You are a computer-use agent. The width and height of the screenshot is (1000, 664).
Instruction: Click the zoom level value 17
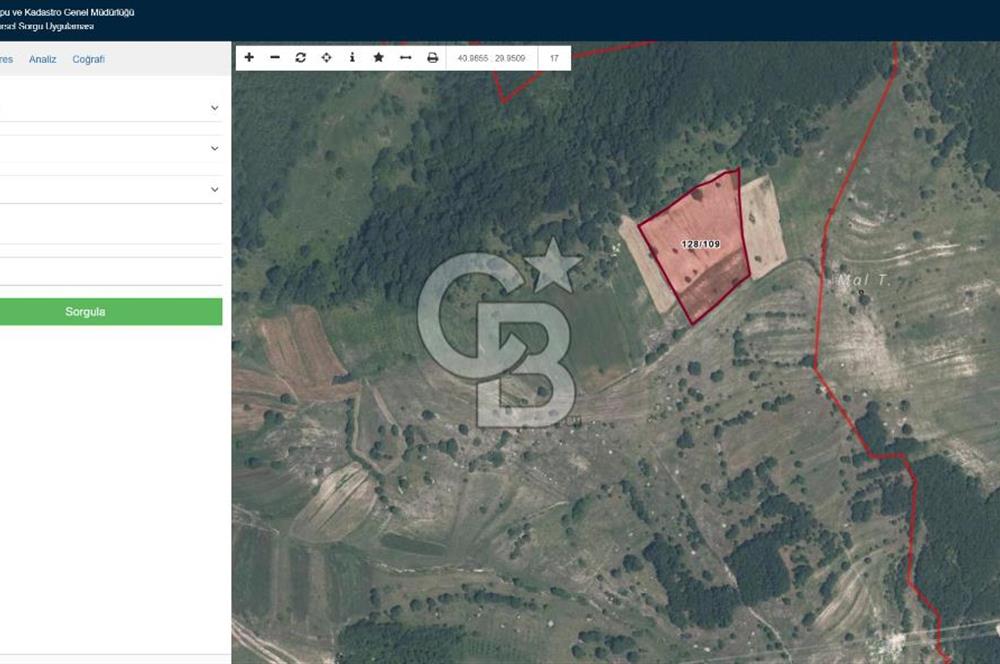554,58
